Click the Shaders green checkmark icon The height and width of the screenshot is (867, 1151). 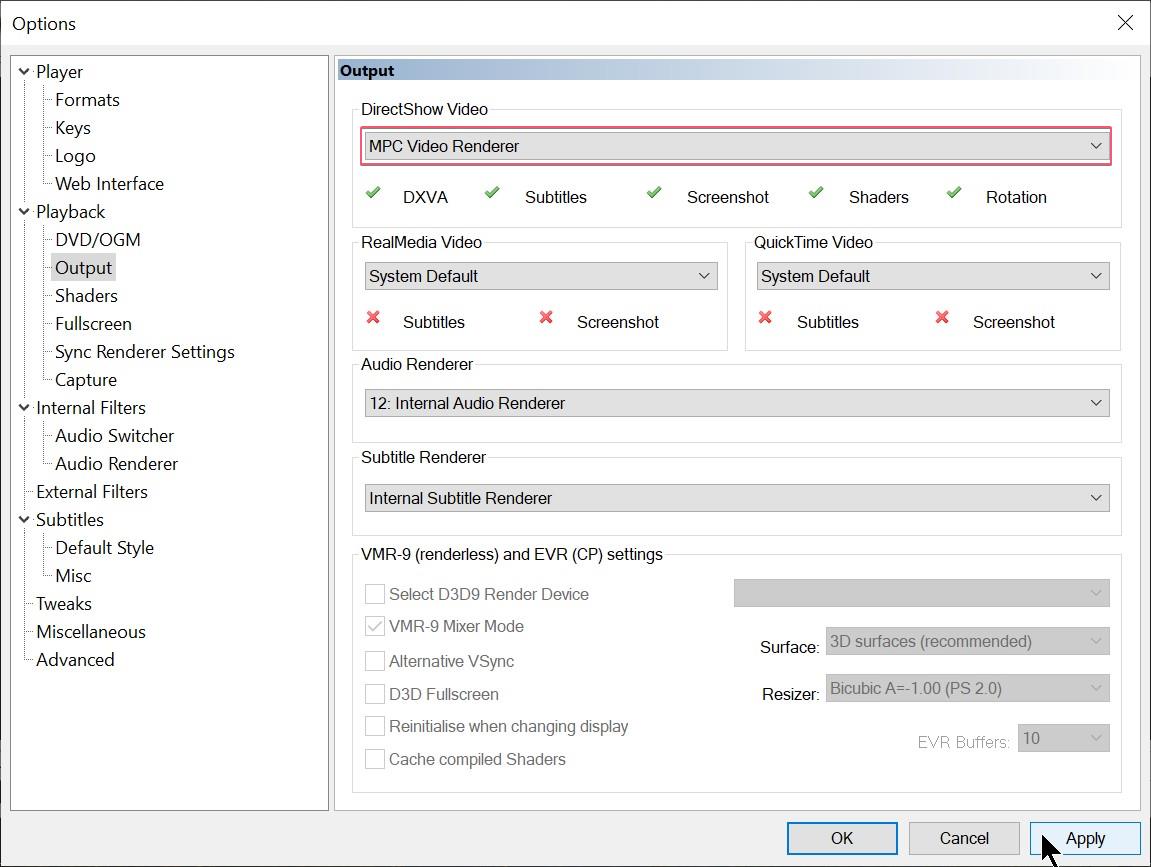click(816, 192)
